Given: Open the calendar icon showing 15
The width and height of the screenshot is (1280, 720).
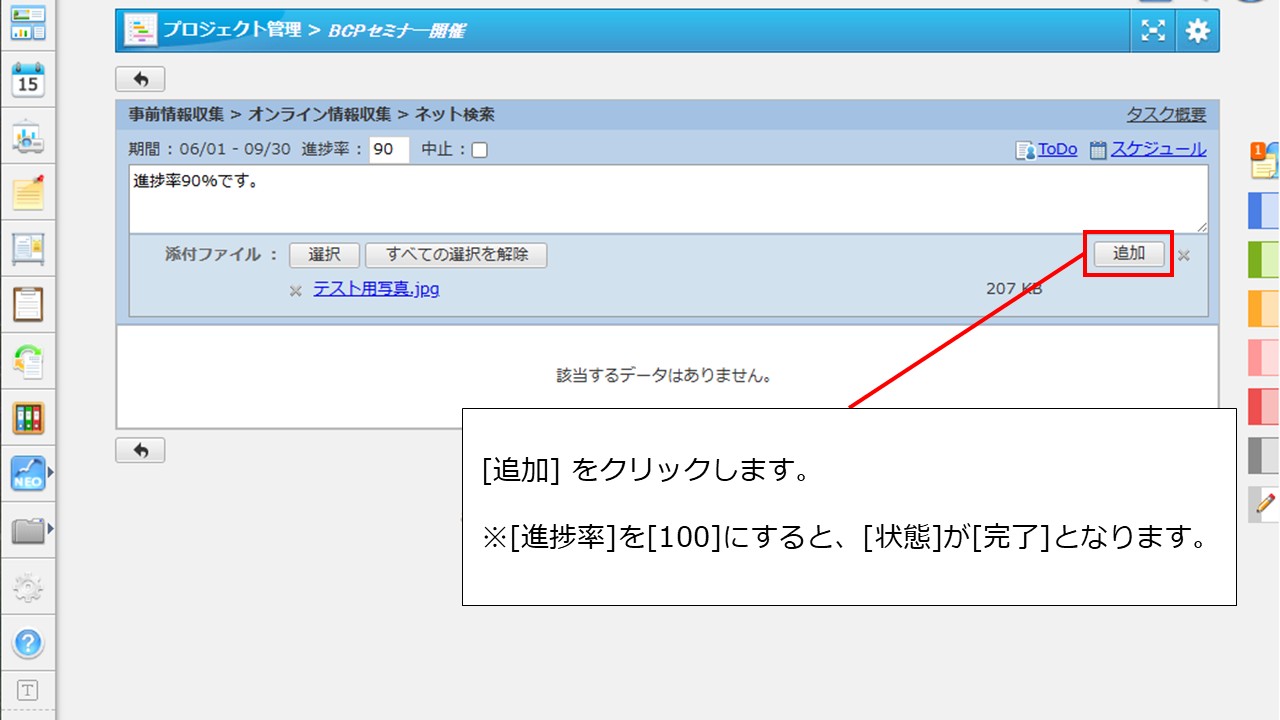Looking at the screenshot, I should coord(28,80).
